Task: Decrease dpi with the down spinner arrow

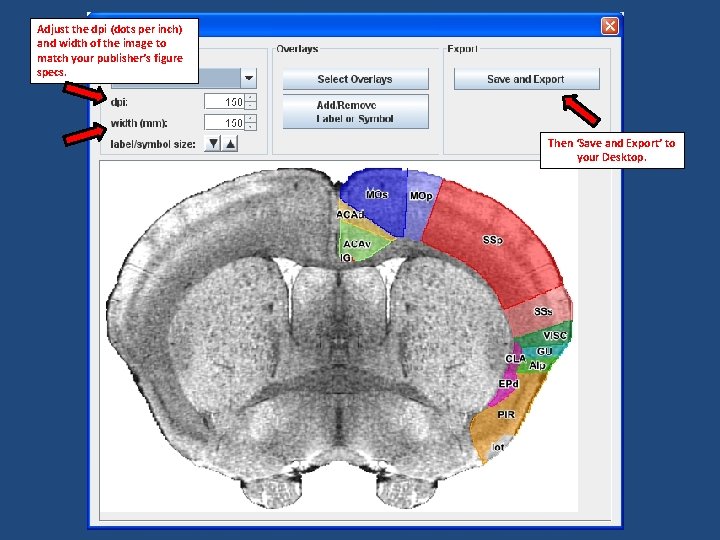Action: click(251, 106)
